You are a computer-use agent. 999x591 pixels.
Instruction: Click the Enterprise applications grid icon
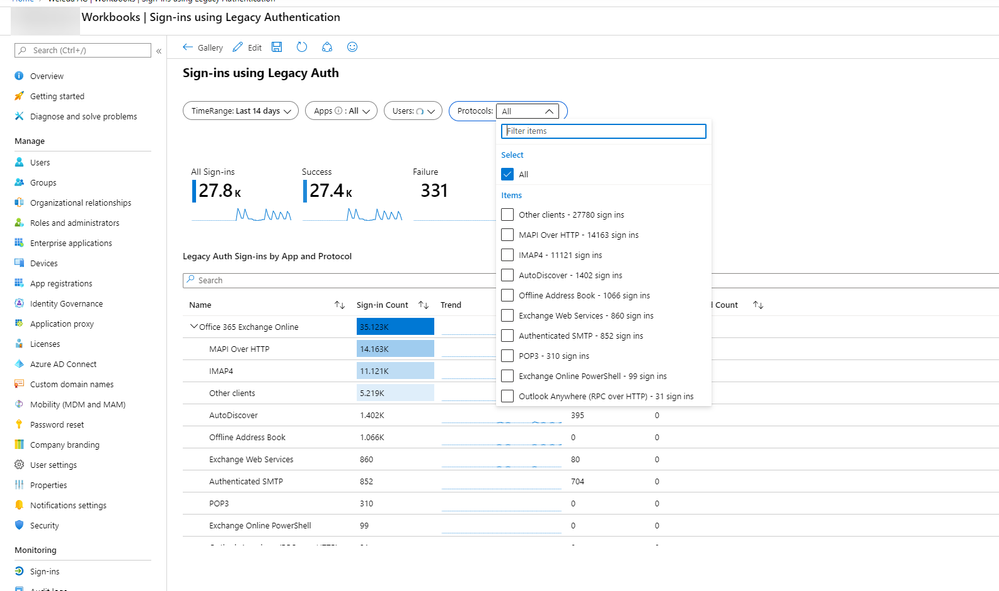(x=19, y=243)
